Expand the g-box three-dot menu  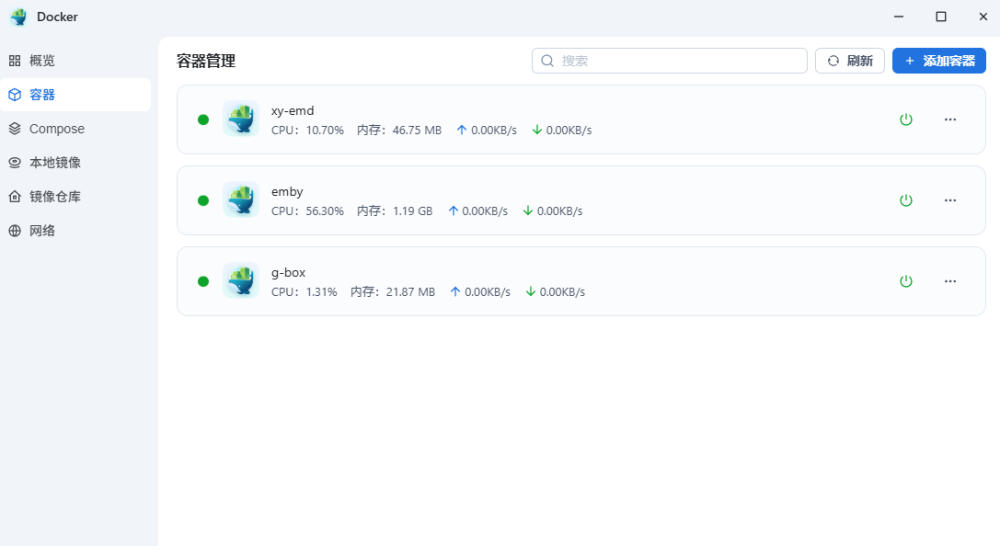coord(950,281)
